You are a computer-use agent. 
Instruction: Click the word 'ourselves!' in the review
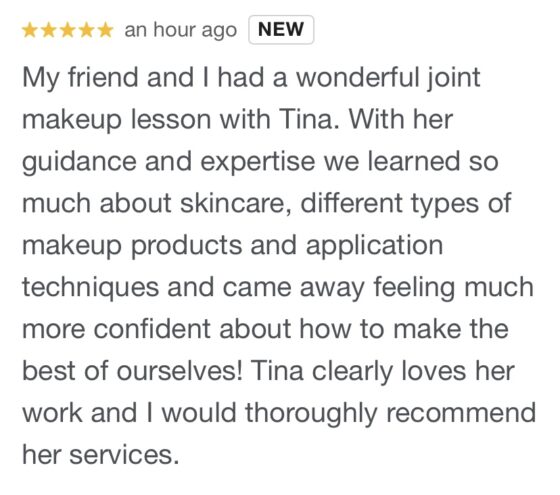click(179, 371)
